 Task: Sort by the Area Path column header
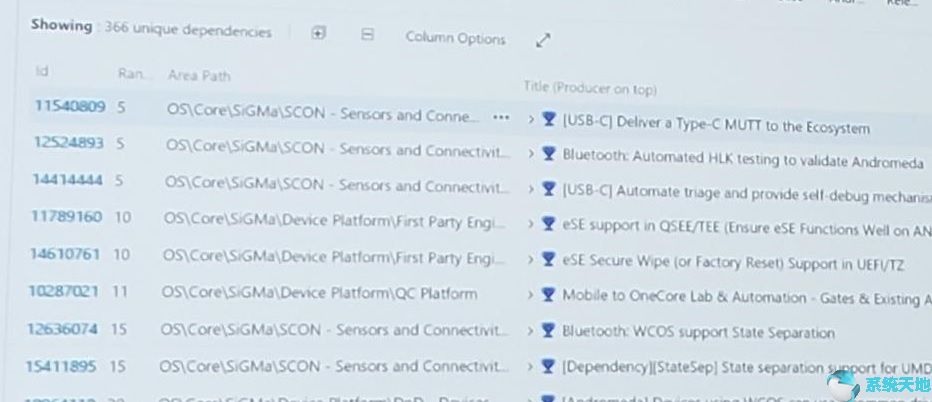coord(199,76)
